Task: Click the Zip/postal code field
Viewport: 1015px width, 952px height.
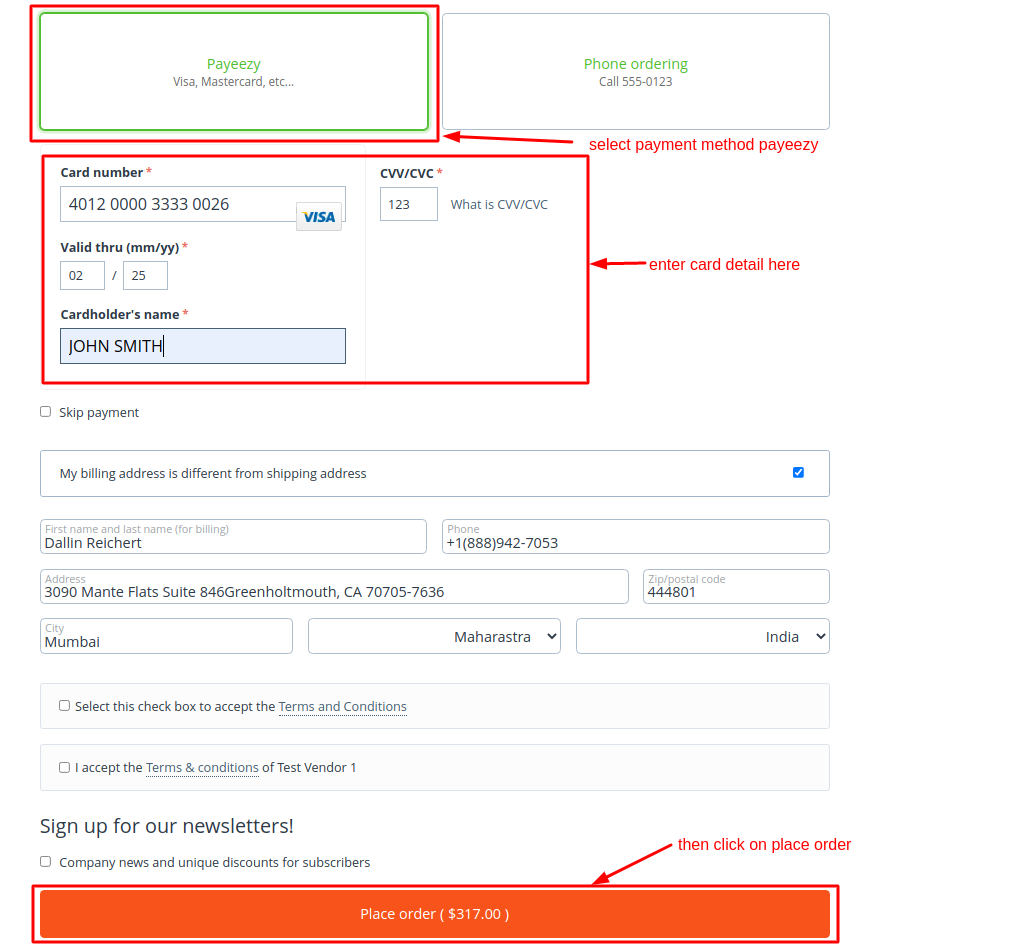Action: point(736,586)
